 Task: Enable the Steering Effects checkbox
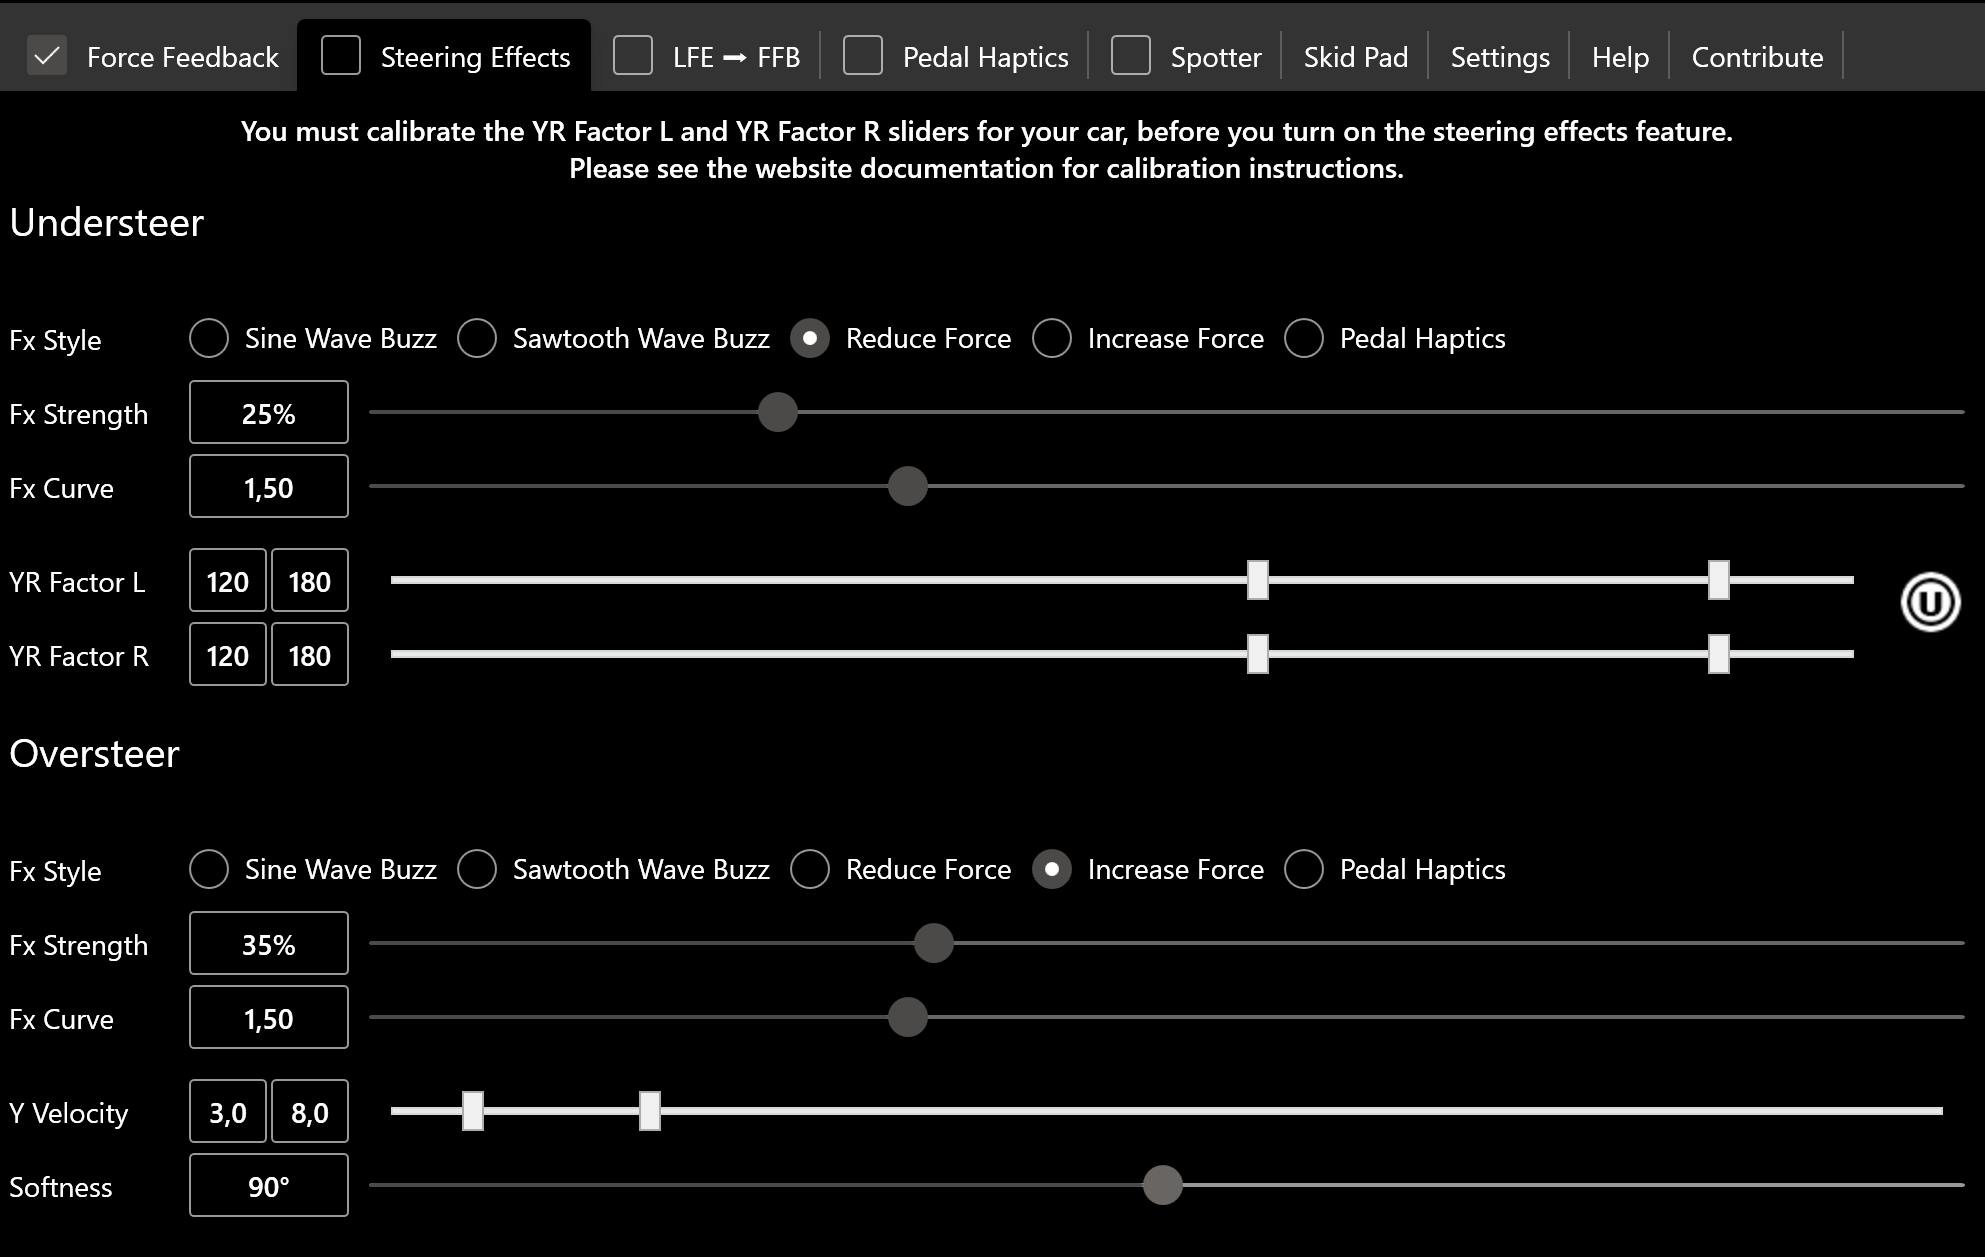tap(341, 56)
